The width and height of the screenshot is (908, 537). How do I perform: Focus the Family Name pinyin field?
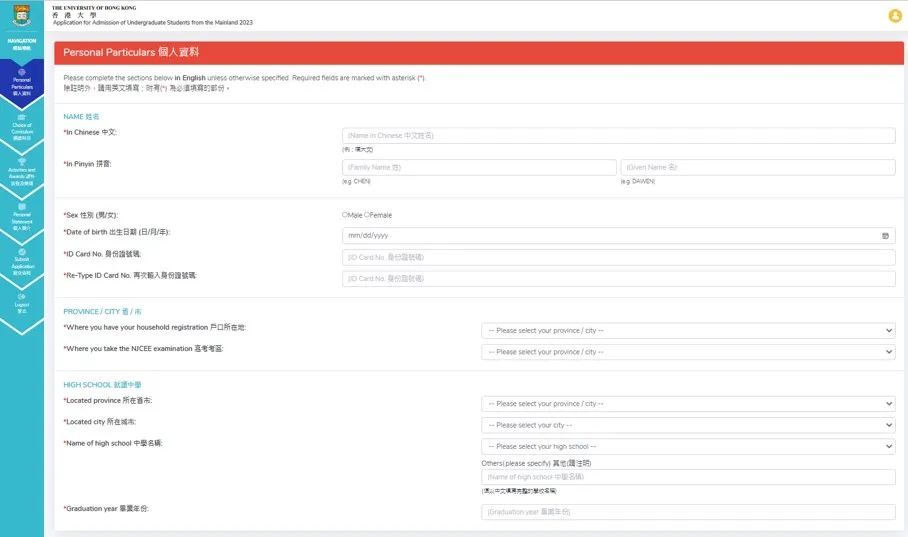[479, 168]
